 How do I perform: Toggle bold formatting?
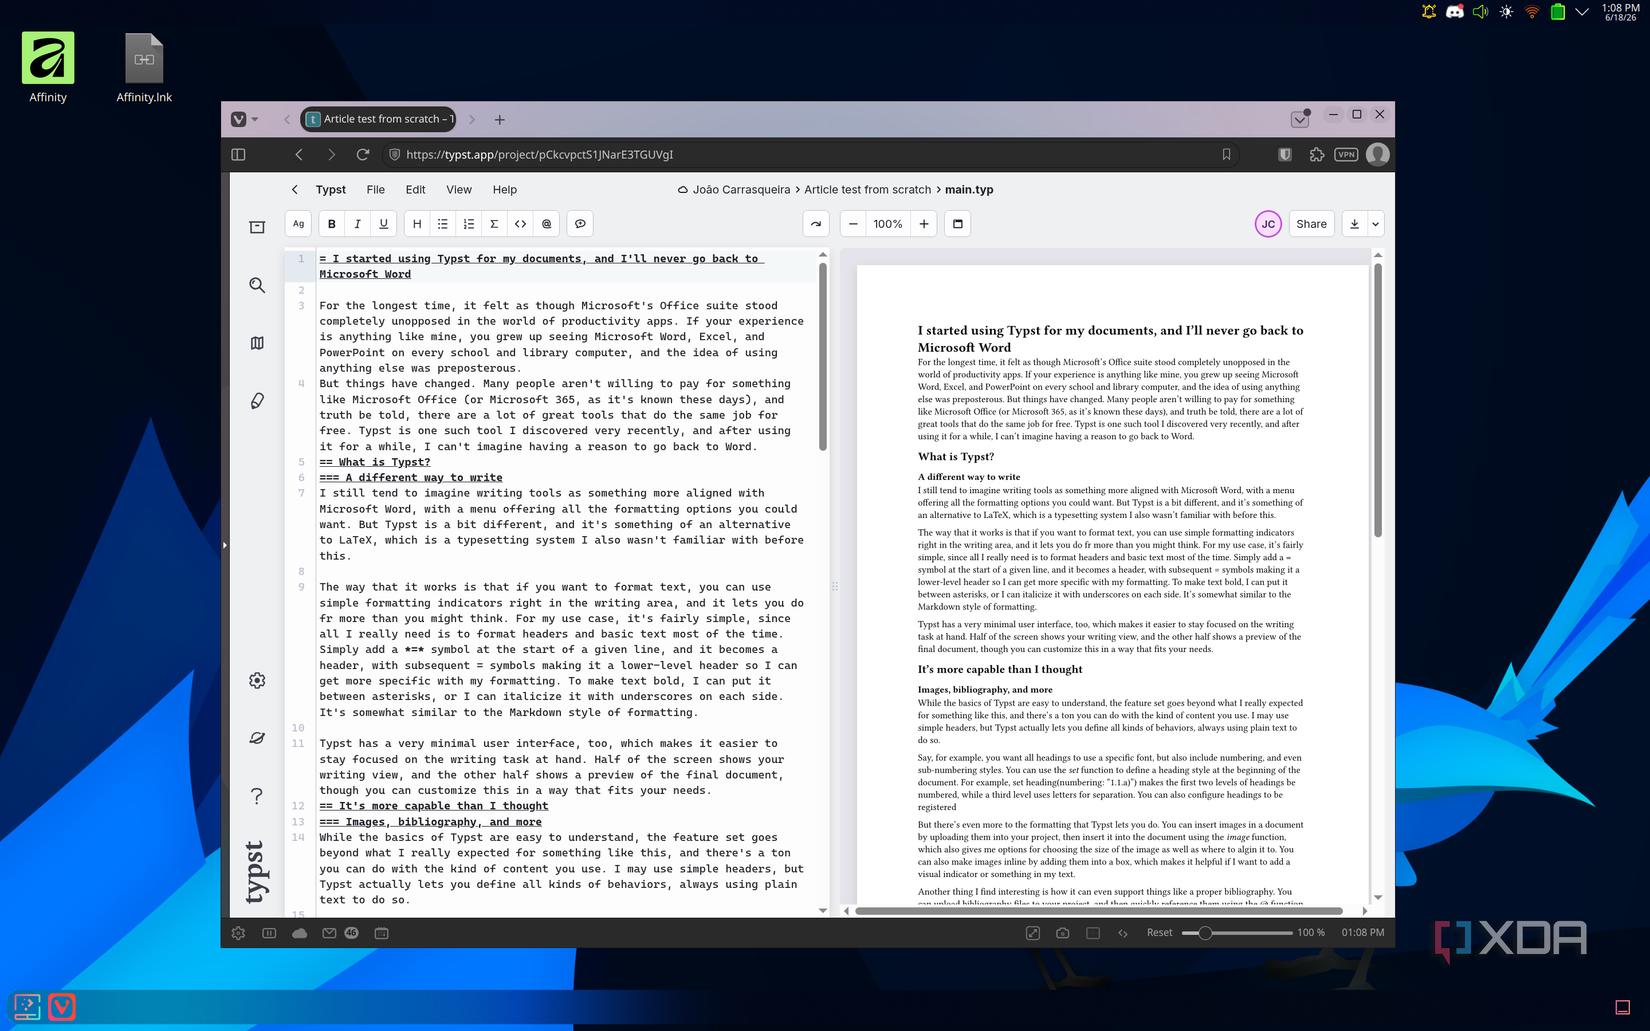332,224
